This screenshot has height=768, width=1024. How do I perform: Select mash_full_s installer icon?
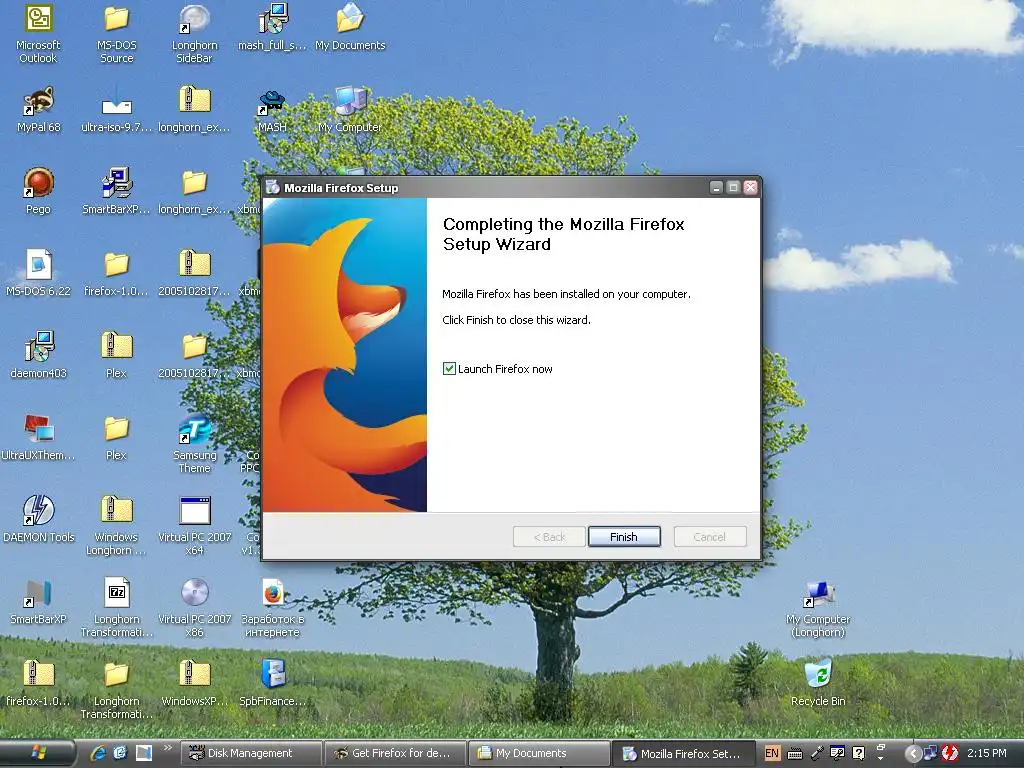pos(272,18)
